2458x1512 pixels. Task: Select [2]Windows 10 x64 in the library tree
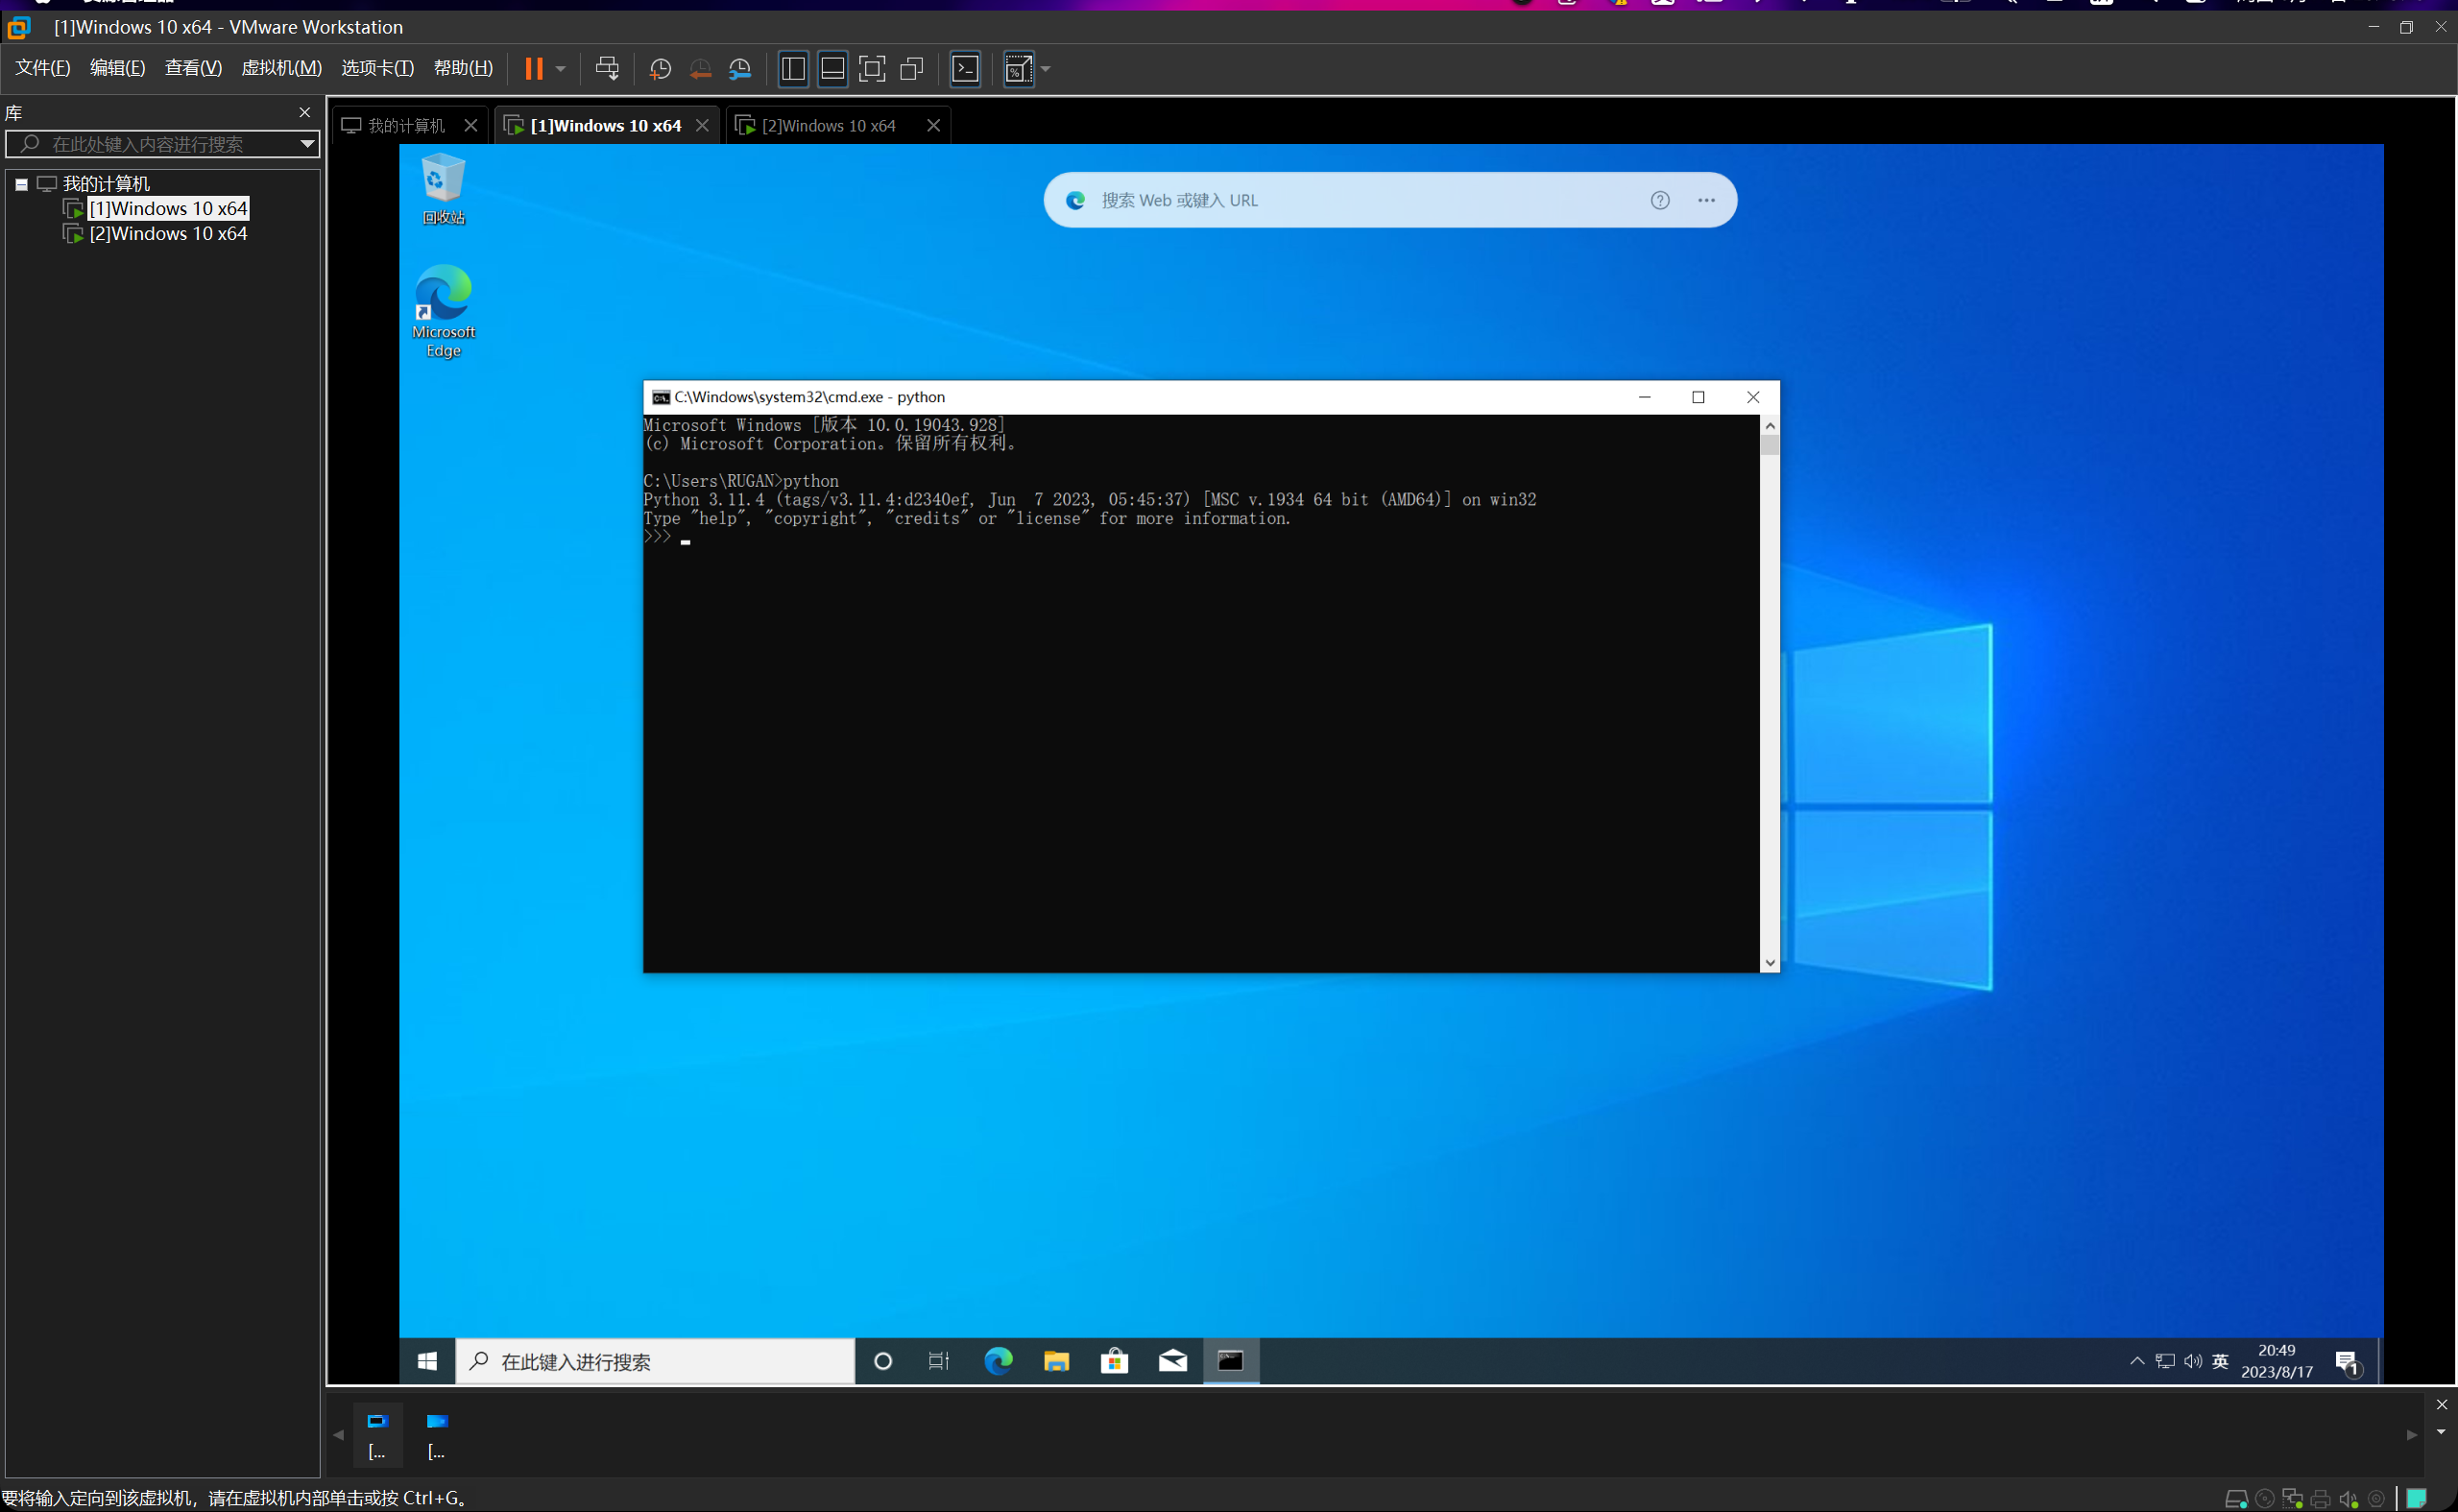[168, 233]
